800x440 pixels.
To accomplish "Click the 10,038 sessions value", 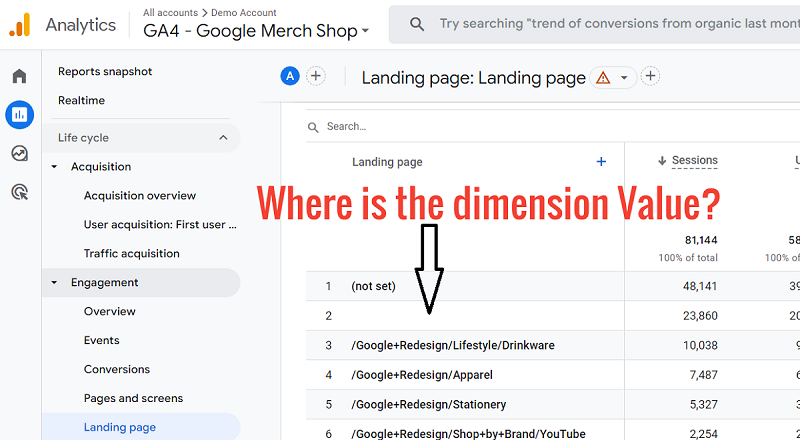I will (700, 346).
